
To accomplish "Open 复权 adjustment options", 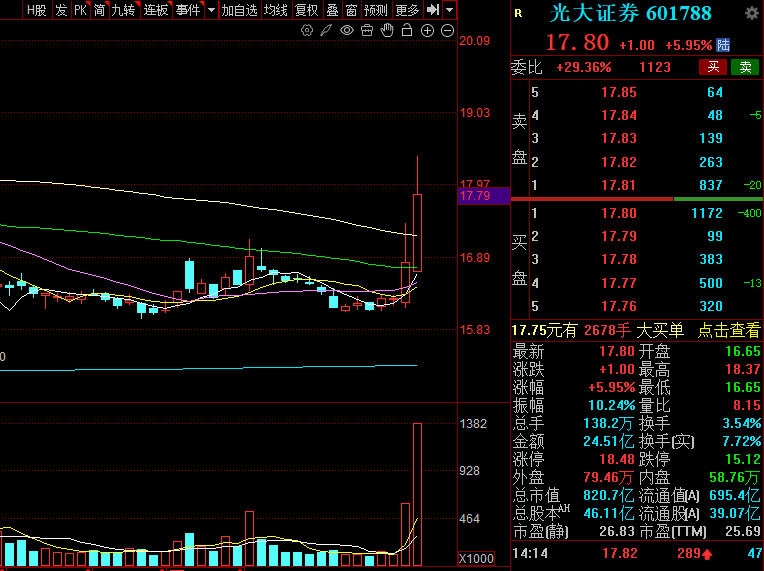I will tap(306, 10).
